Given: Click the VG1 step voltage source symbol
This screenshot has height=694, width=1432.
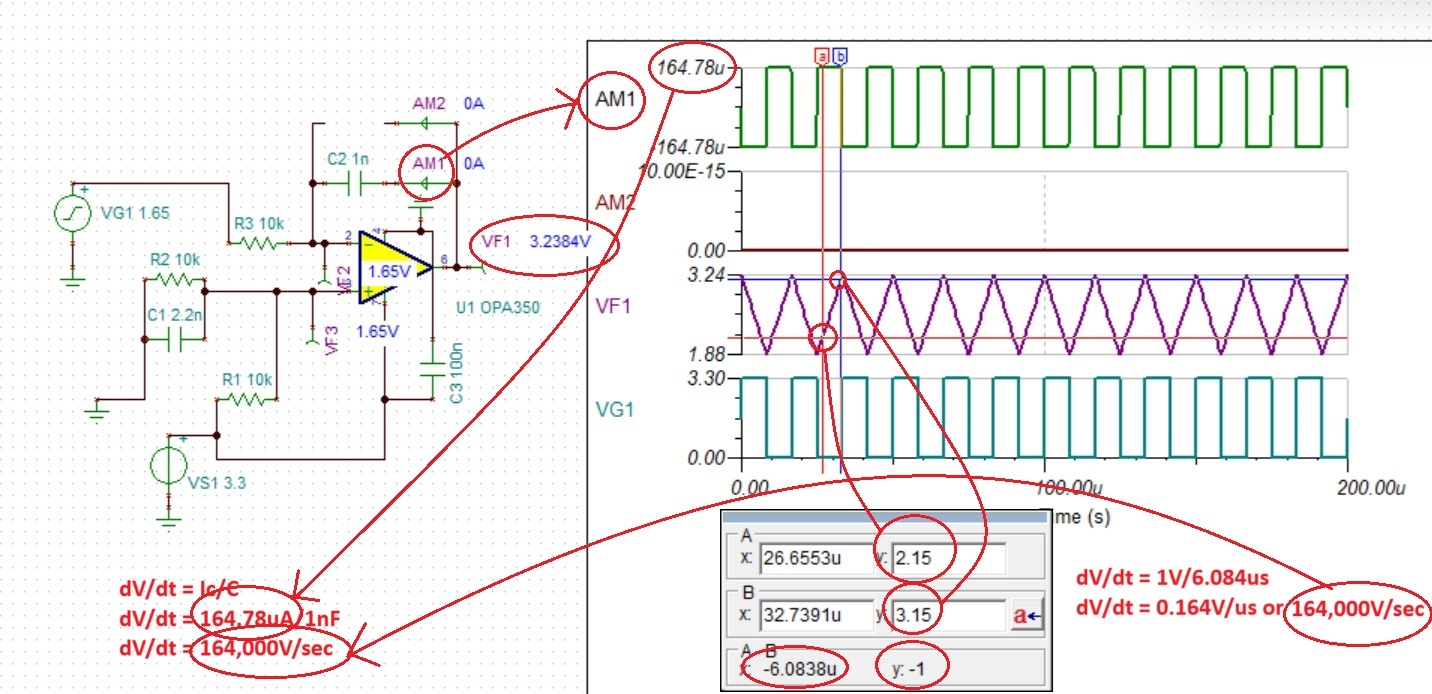Looking at the screenshot, I should coord(73,214).
